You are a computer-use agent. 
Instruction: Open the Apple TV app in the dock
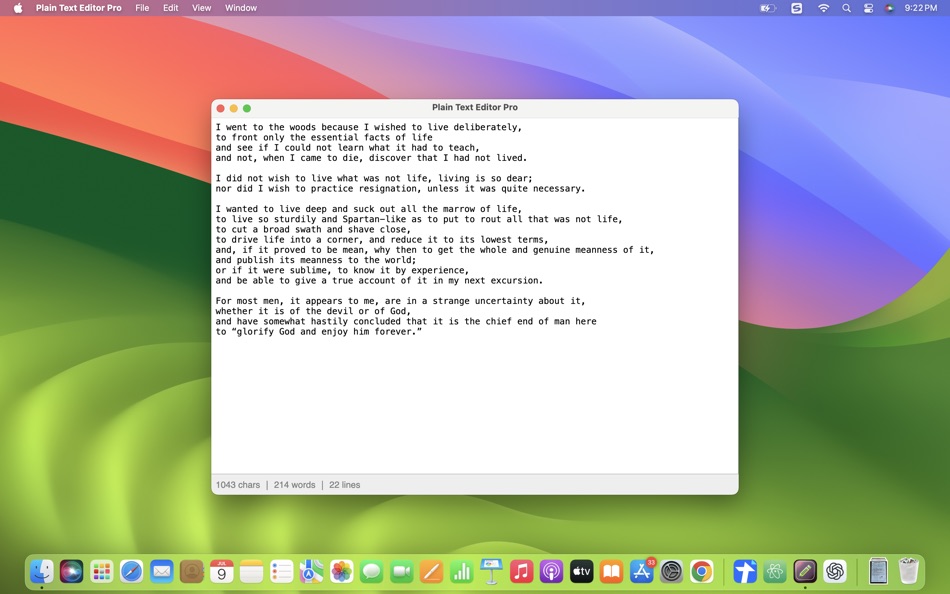click(x=581, y=571)
